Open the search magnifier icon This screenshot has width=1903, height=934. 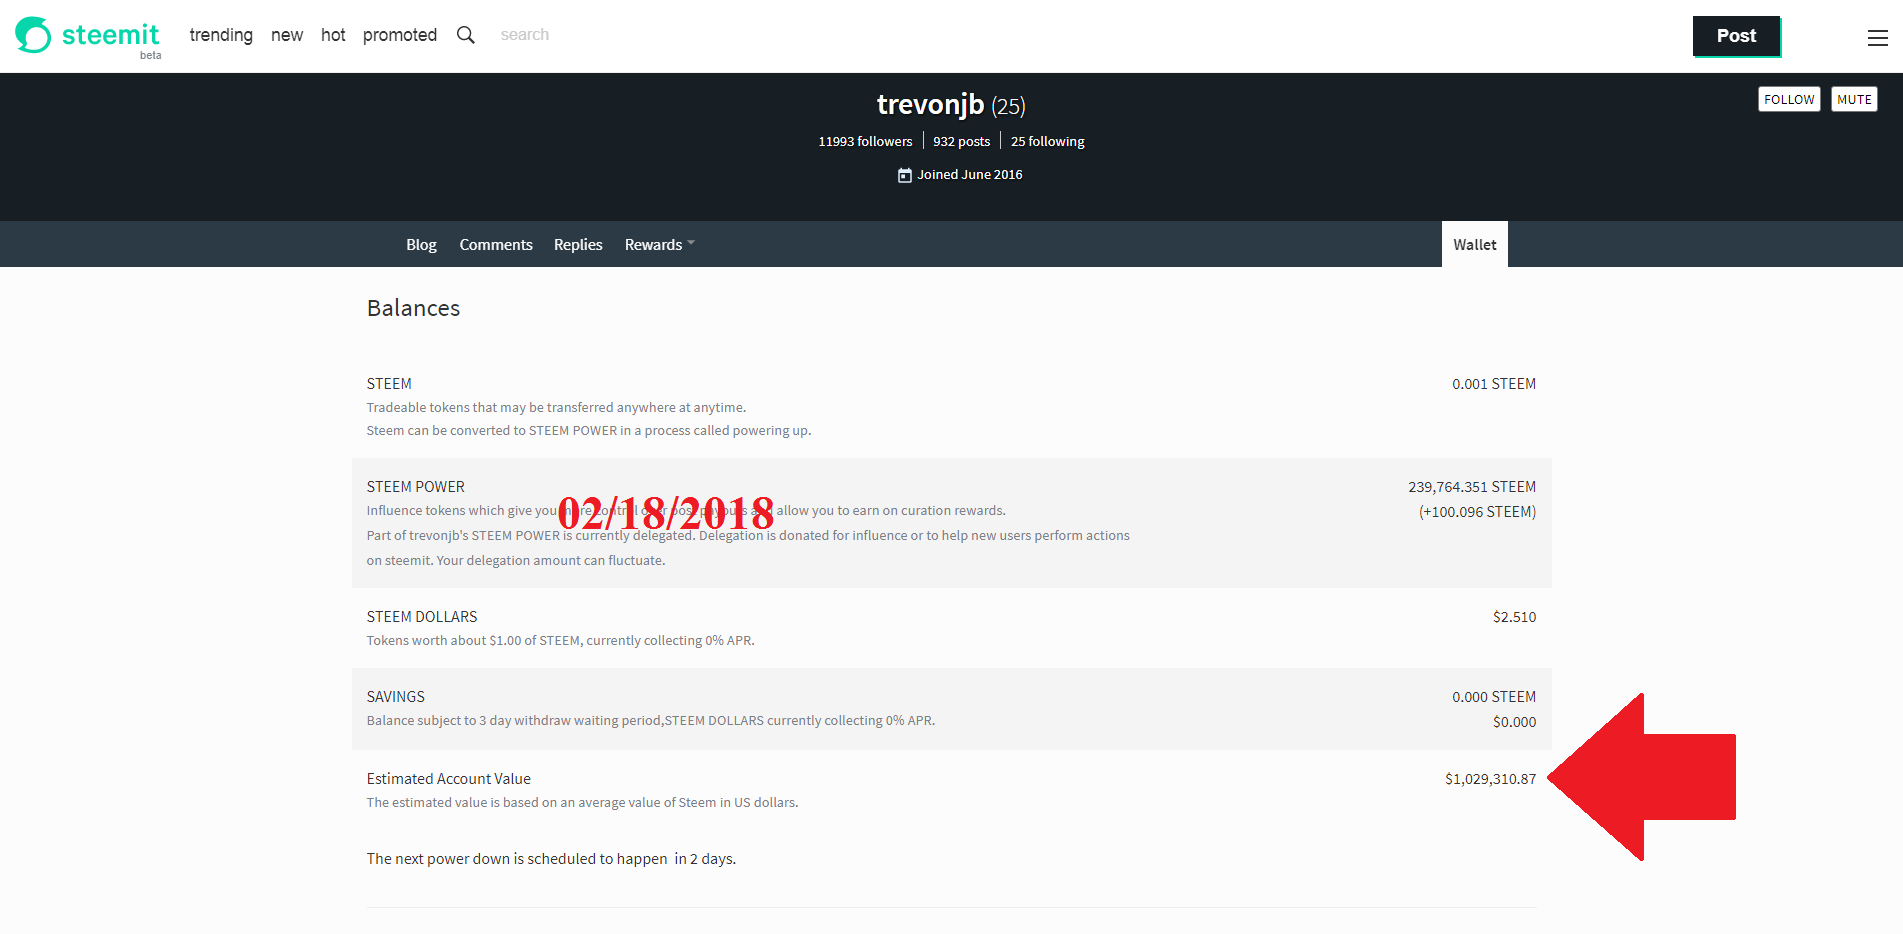[466, 35]
